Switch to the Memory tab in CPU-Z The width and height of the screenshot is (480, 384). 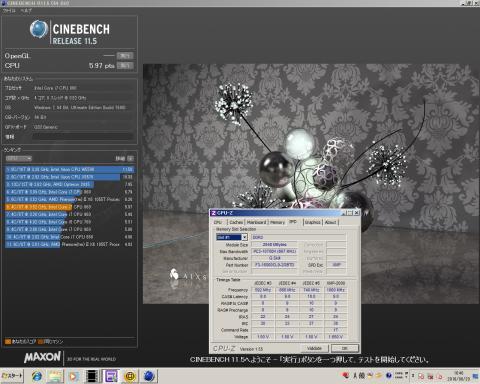[277, 222]
